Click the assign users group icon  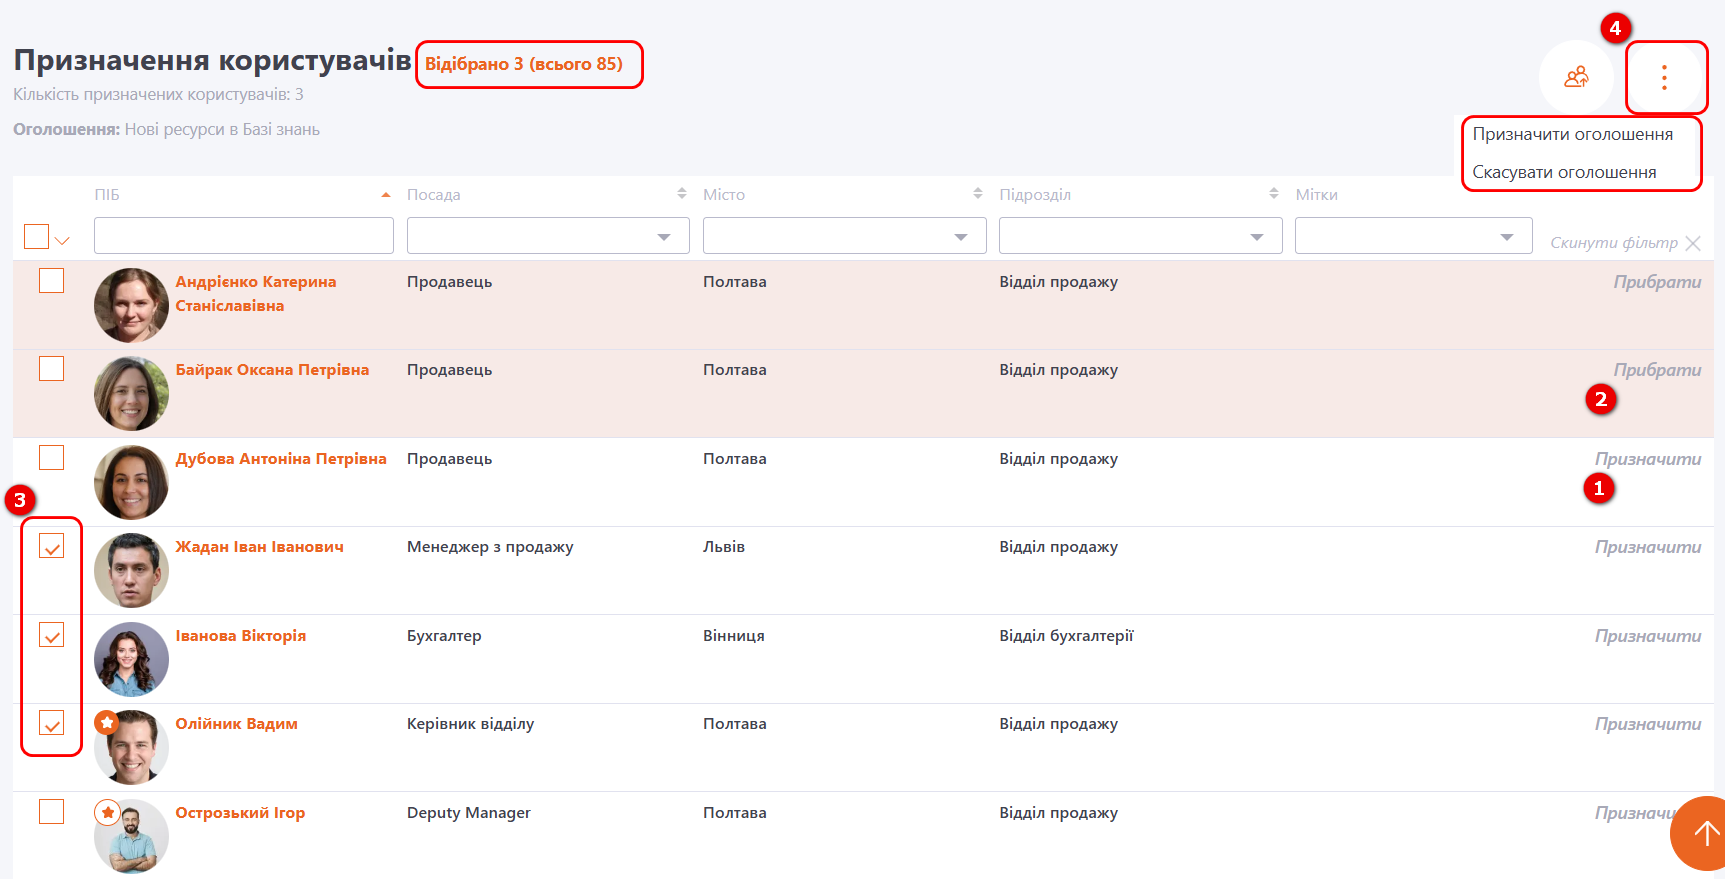pyautogui.click(x=1576, y=78)
